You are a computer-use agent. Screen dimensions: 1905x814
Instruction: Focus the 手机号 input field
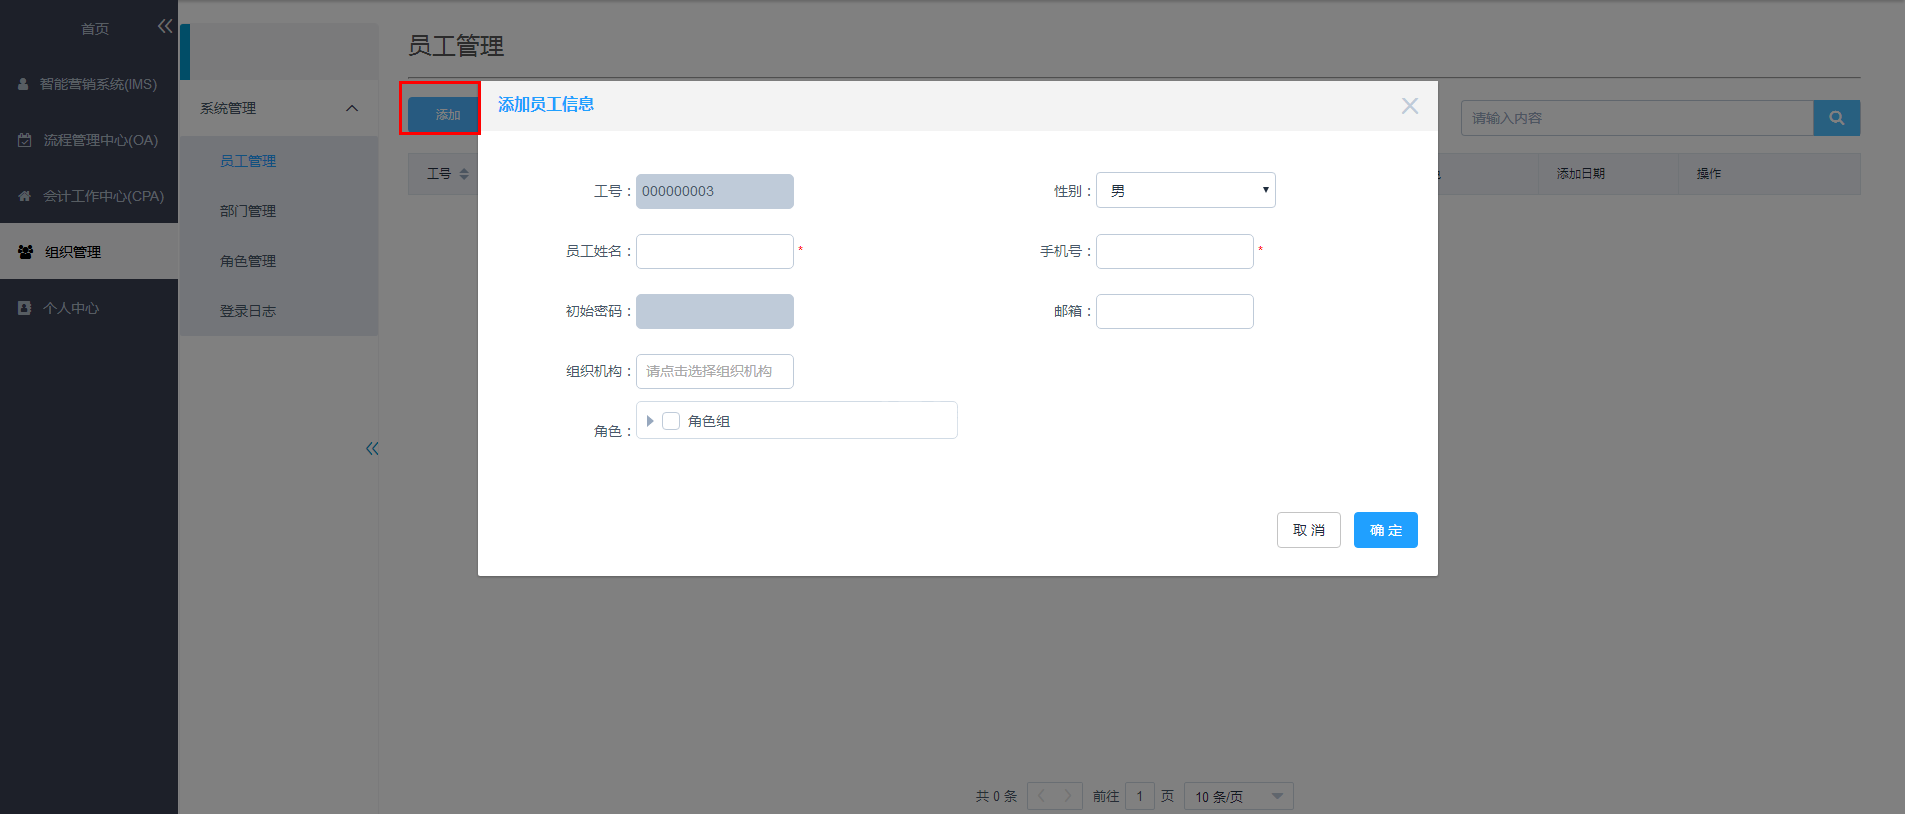pos(1175,251)
